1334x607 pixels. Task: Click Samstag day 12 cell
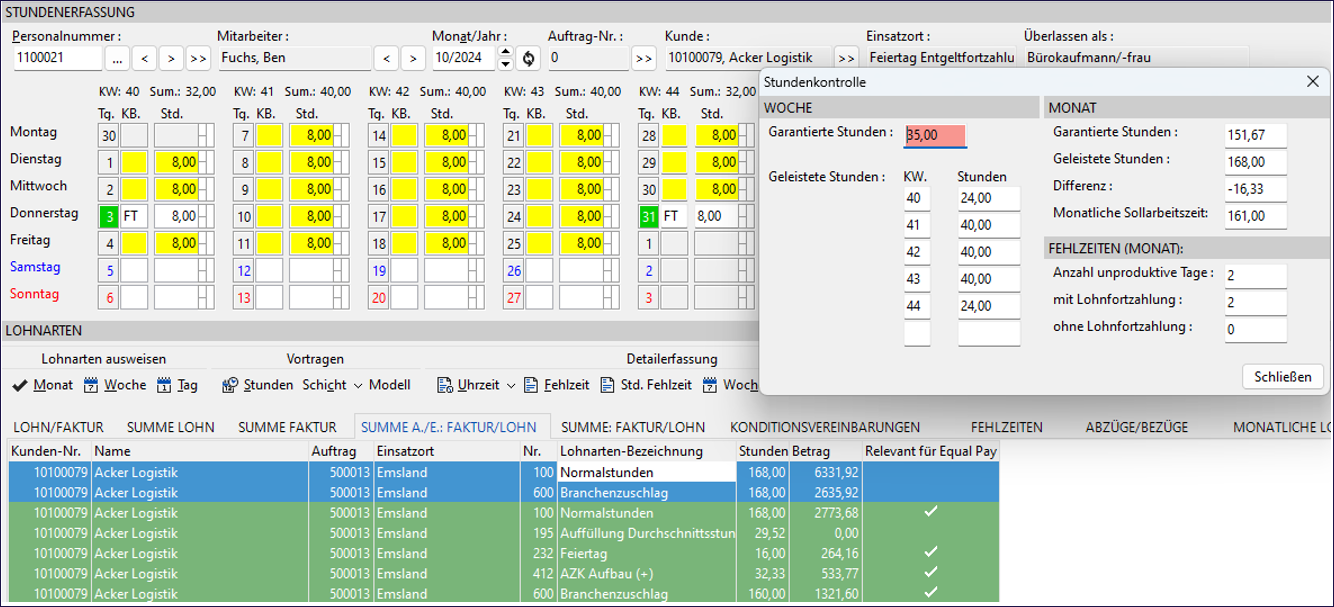coord(244,270)
